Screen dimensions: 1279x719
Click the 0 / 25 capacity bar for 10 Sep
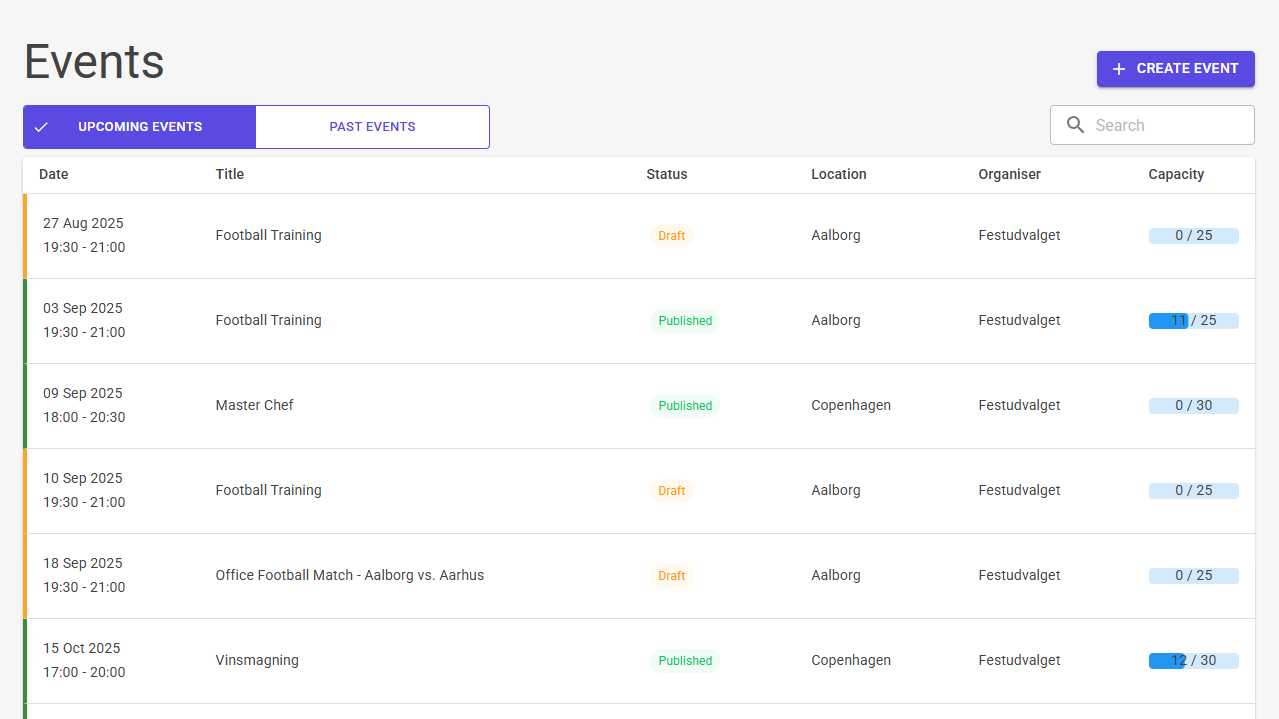[x=1194, y=491]
